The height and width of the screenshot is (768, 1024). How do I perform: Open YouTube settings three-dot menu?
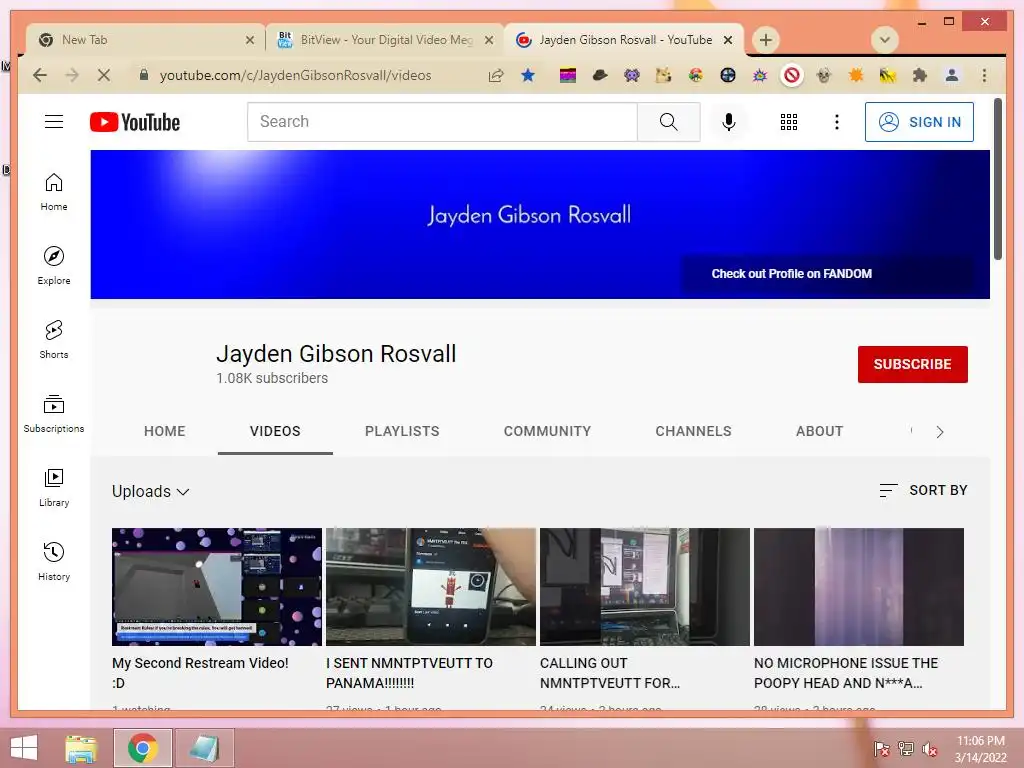click(837, 121)
